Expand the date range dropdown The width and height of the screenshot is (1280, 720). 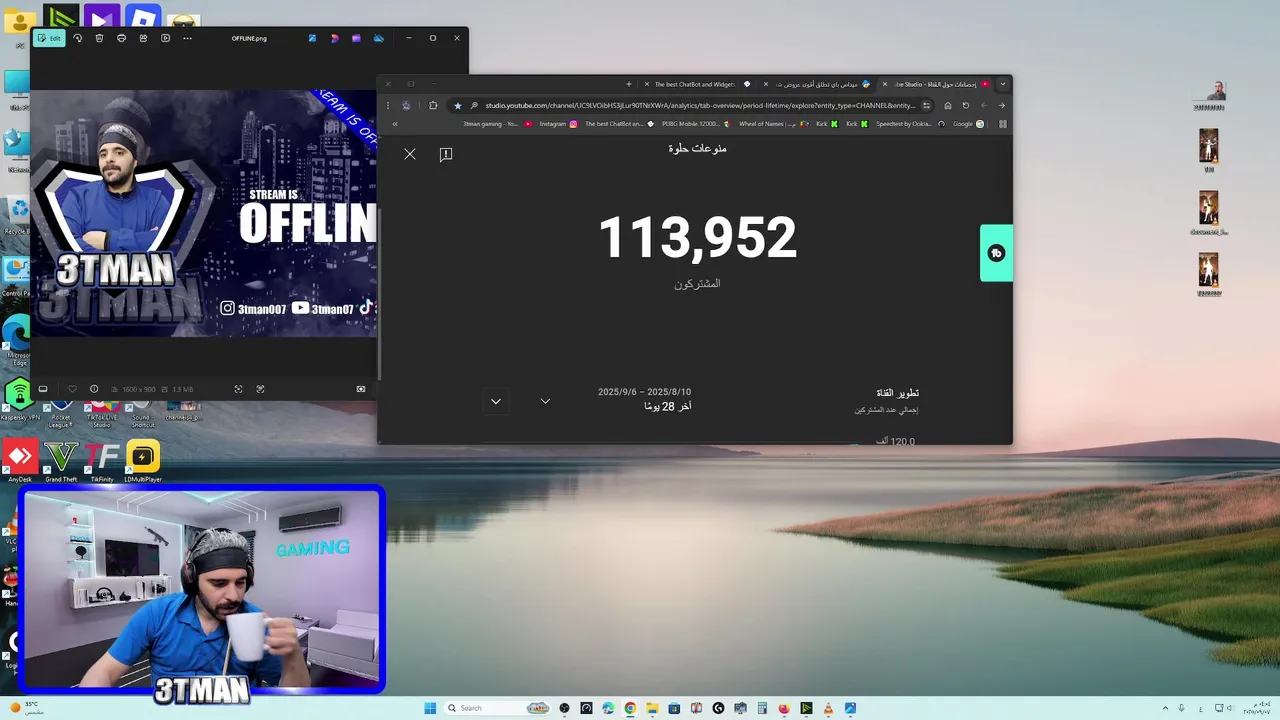(545, 401)
